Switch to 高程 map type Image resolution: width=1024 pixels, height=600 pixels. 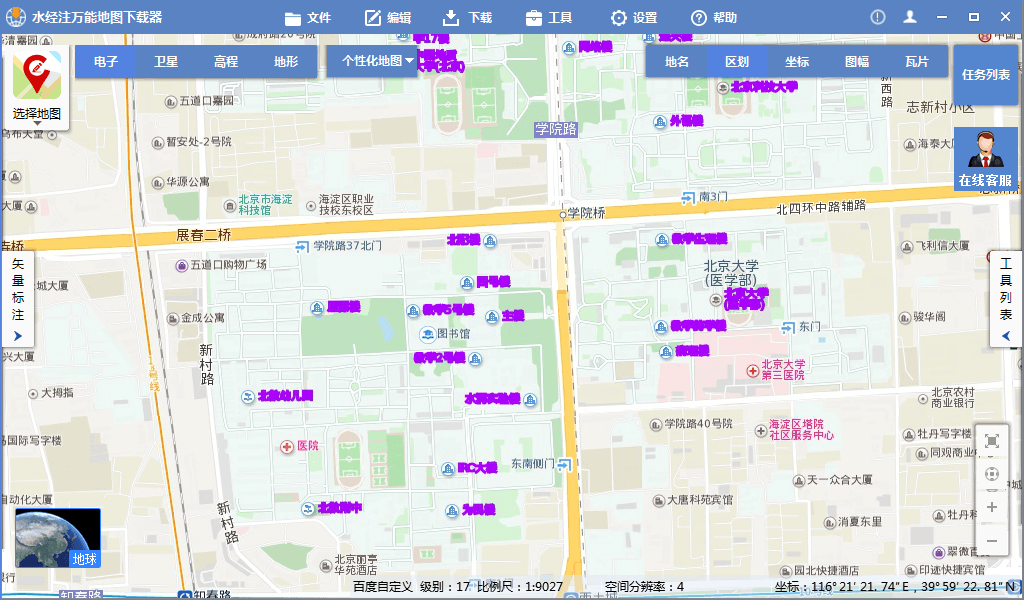225,61
